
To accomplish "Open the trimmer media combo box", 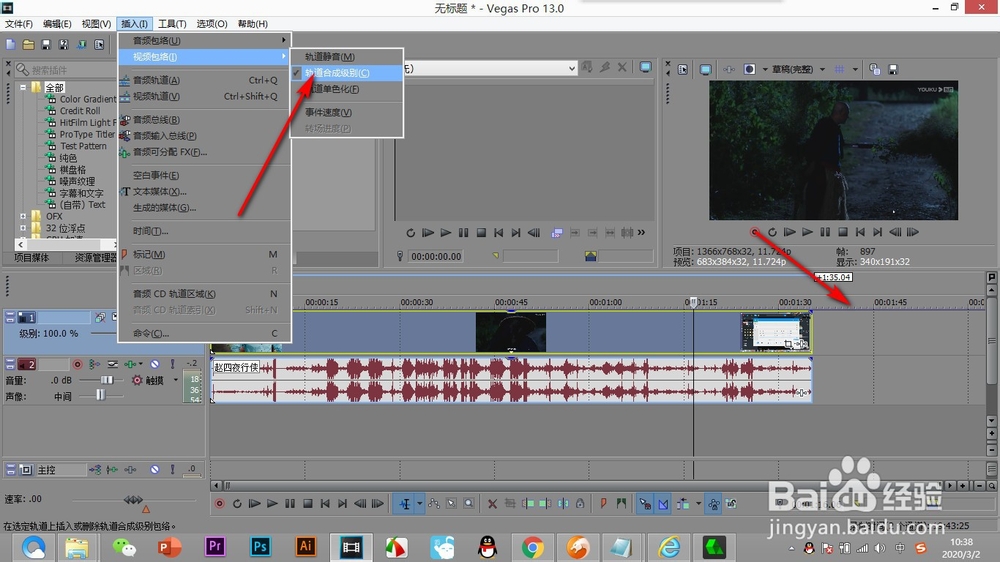I will point(491,68).
